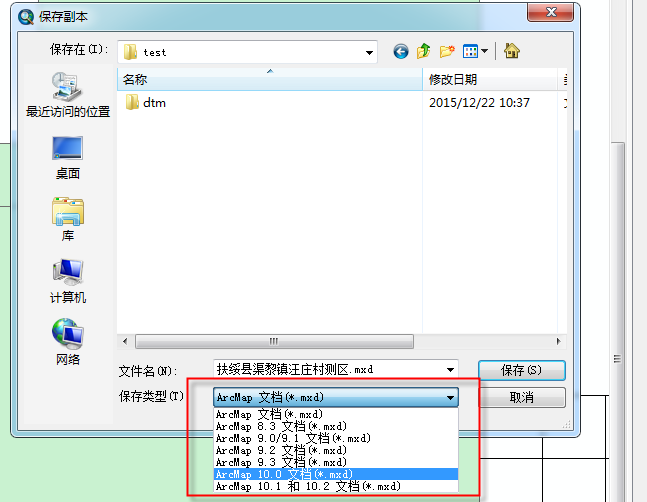
Task: Click vertical scrollbar in background window
Action: tap(617, 322)
